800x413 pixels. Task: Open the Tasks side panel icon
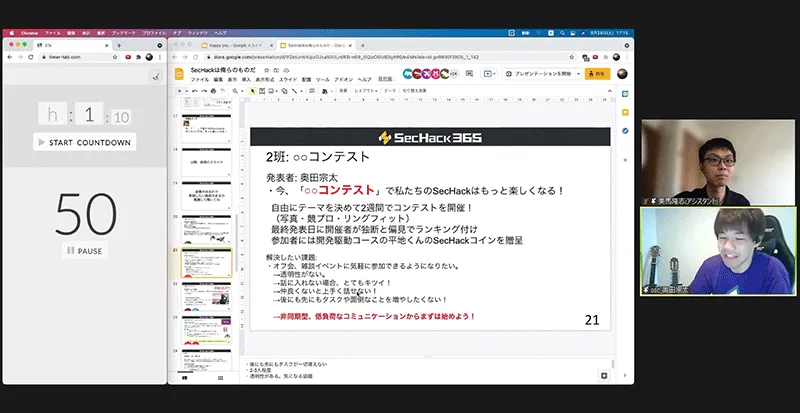pyautogui.click(x=625, y=131)
